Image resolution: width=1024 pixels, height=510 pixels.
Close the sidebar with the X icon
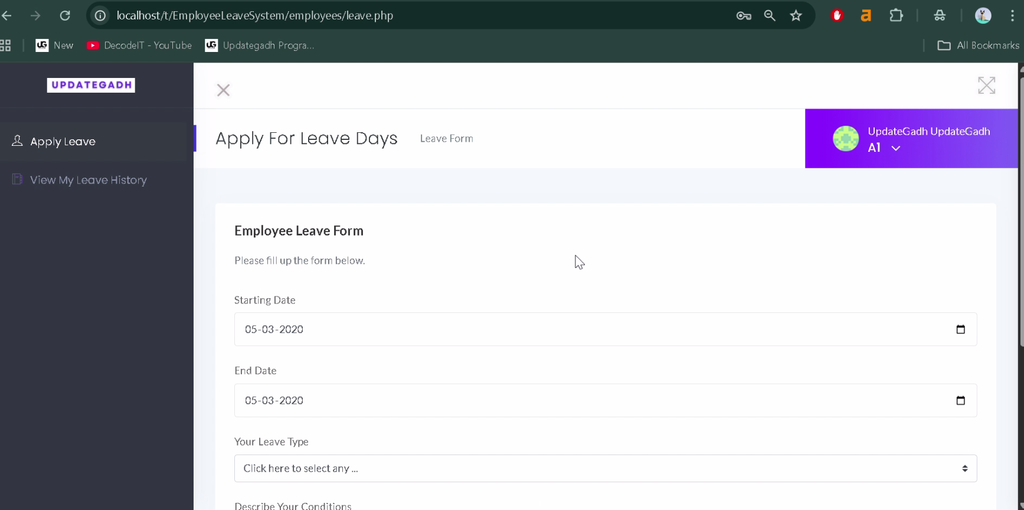pos(223,90)
